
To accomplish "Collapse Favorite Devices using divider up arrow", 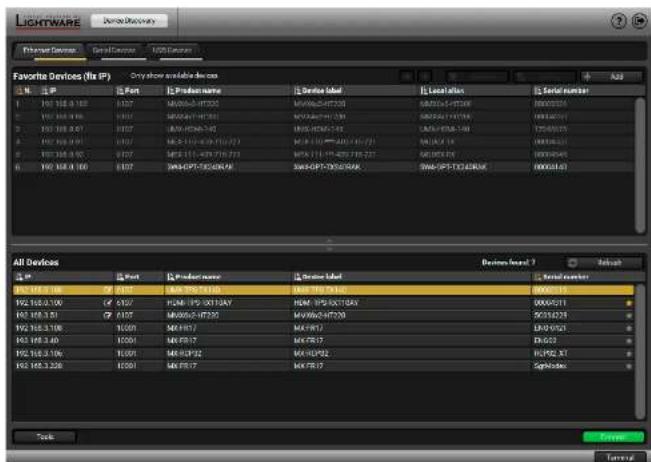I will [x=329, y=240].
